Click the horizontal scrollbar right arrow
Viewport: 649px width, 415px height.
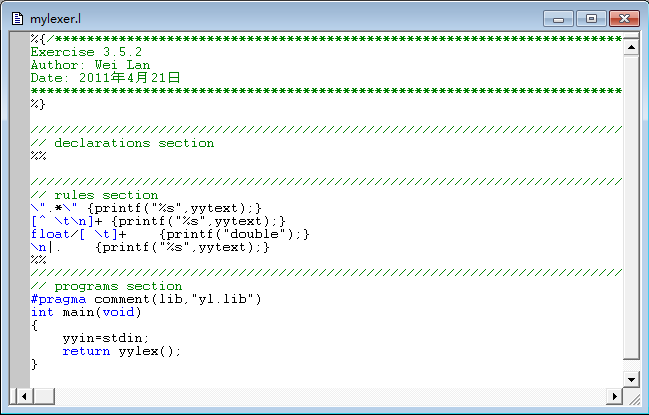[x=615, y=396]
